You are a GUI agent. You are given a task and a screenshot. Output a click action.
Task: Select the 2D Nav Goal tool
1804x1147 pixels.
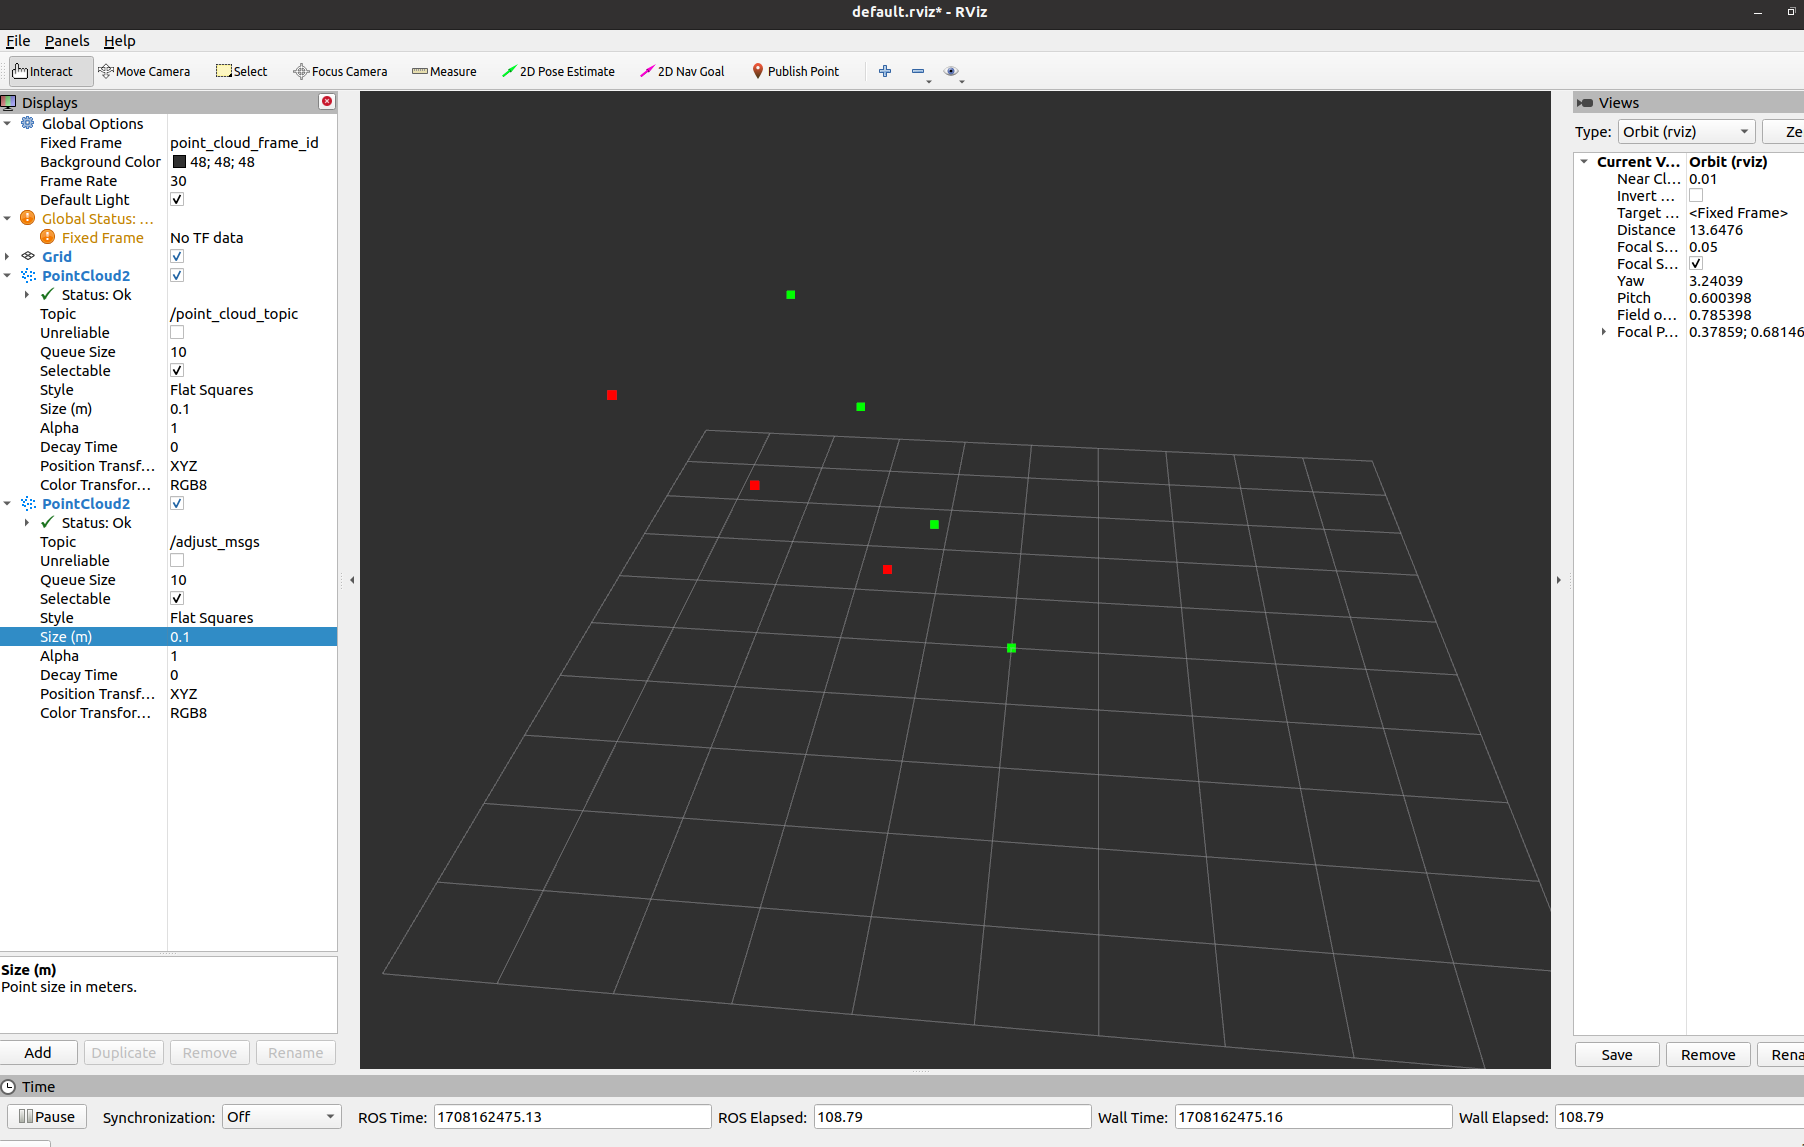(682, 71)
